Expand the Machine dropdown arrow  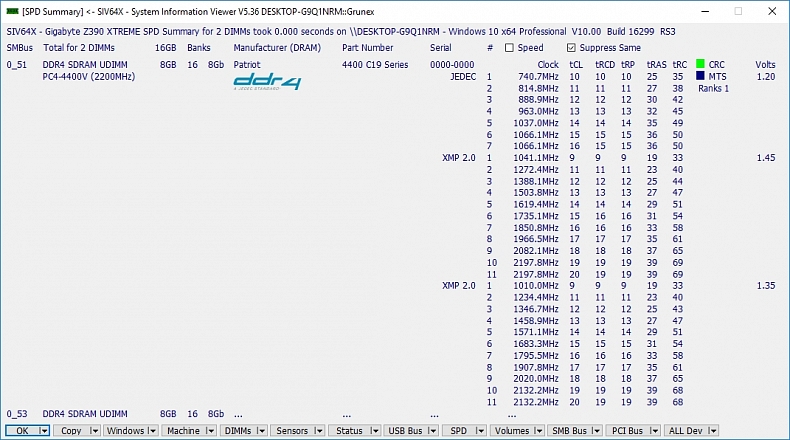[x=209, y=431]
